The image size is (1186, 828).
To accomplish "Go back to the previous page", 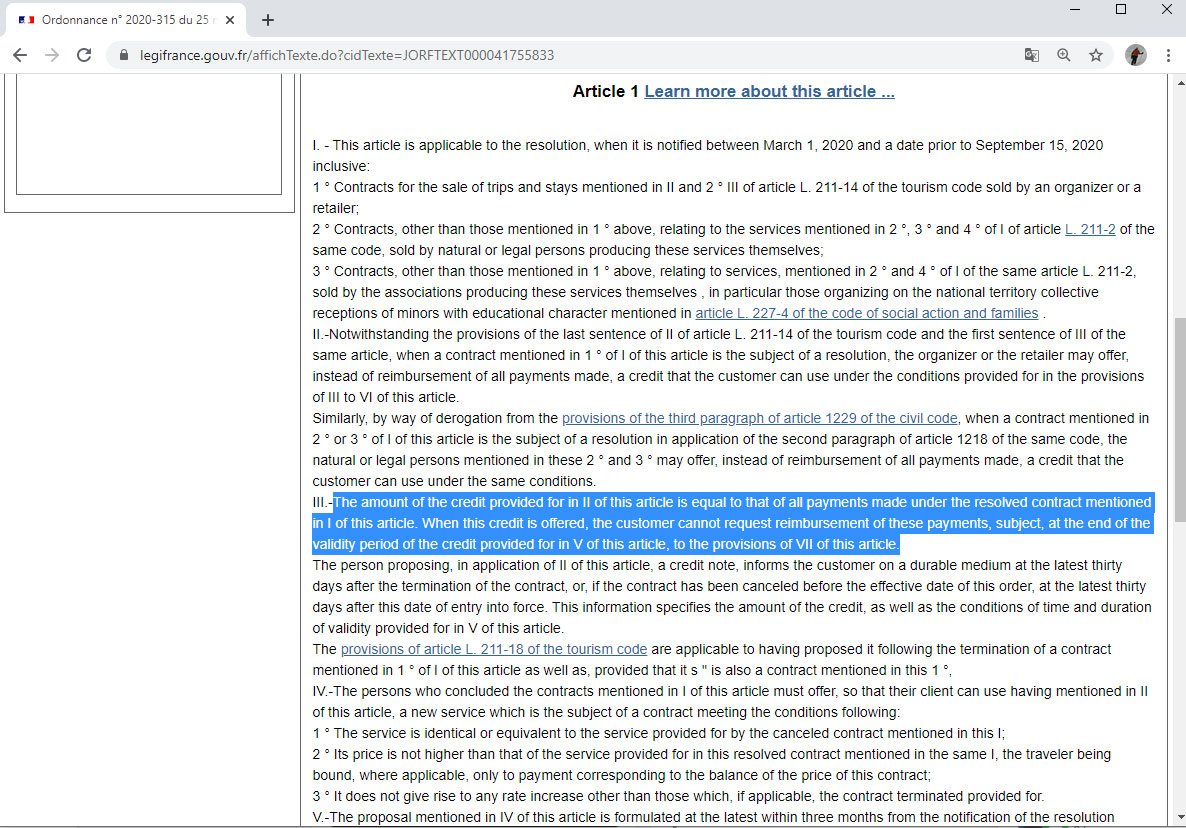I will [20, 55].
